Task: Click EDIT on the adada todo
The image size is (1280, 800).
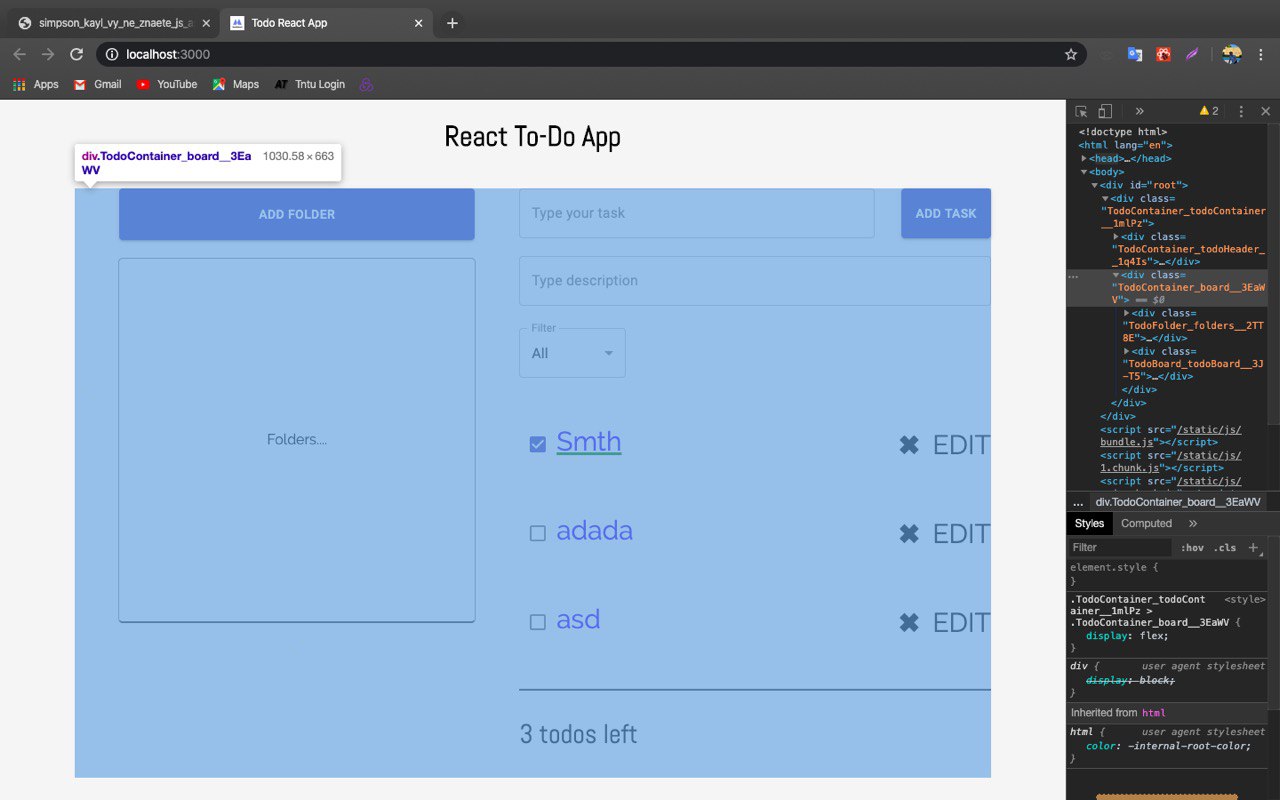Action: [961, 534]
